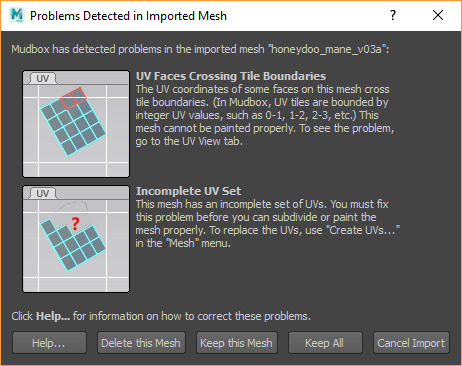
Task: Click the Help... button
Action: point(49,343)
